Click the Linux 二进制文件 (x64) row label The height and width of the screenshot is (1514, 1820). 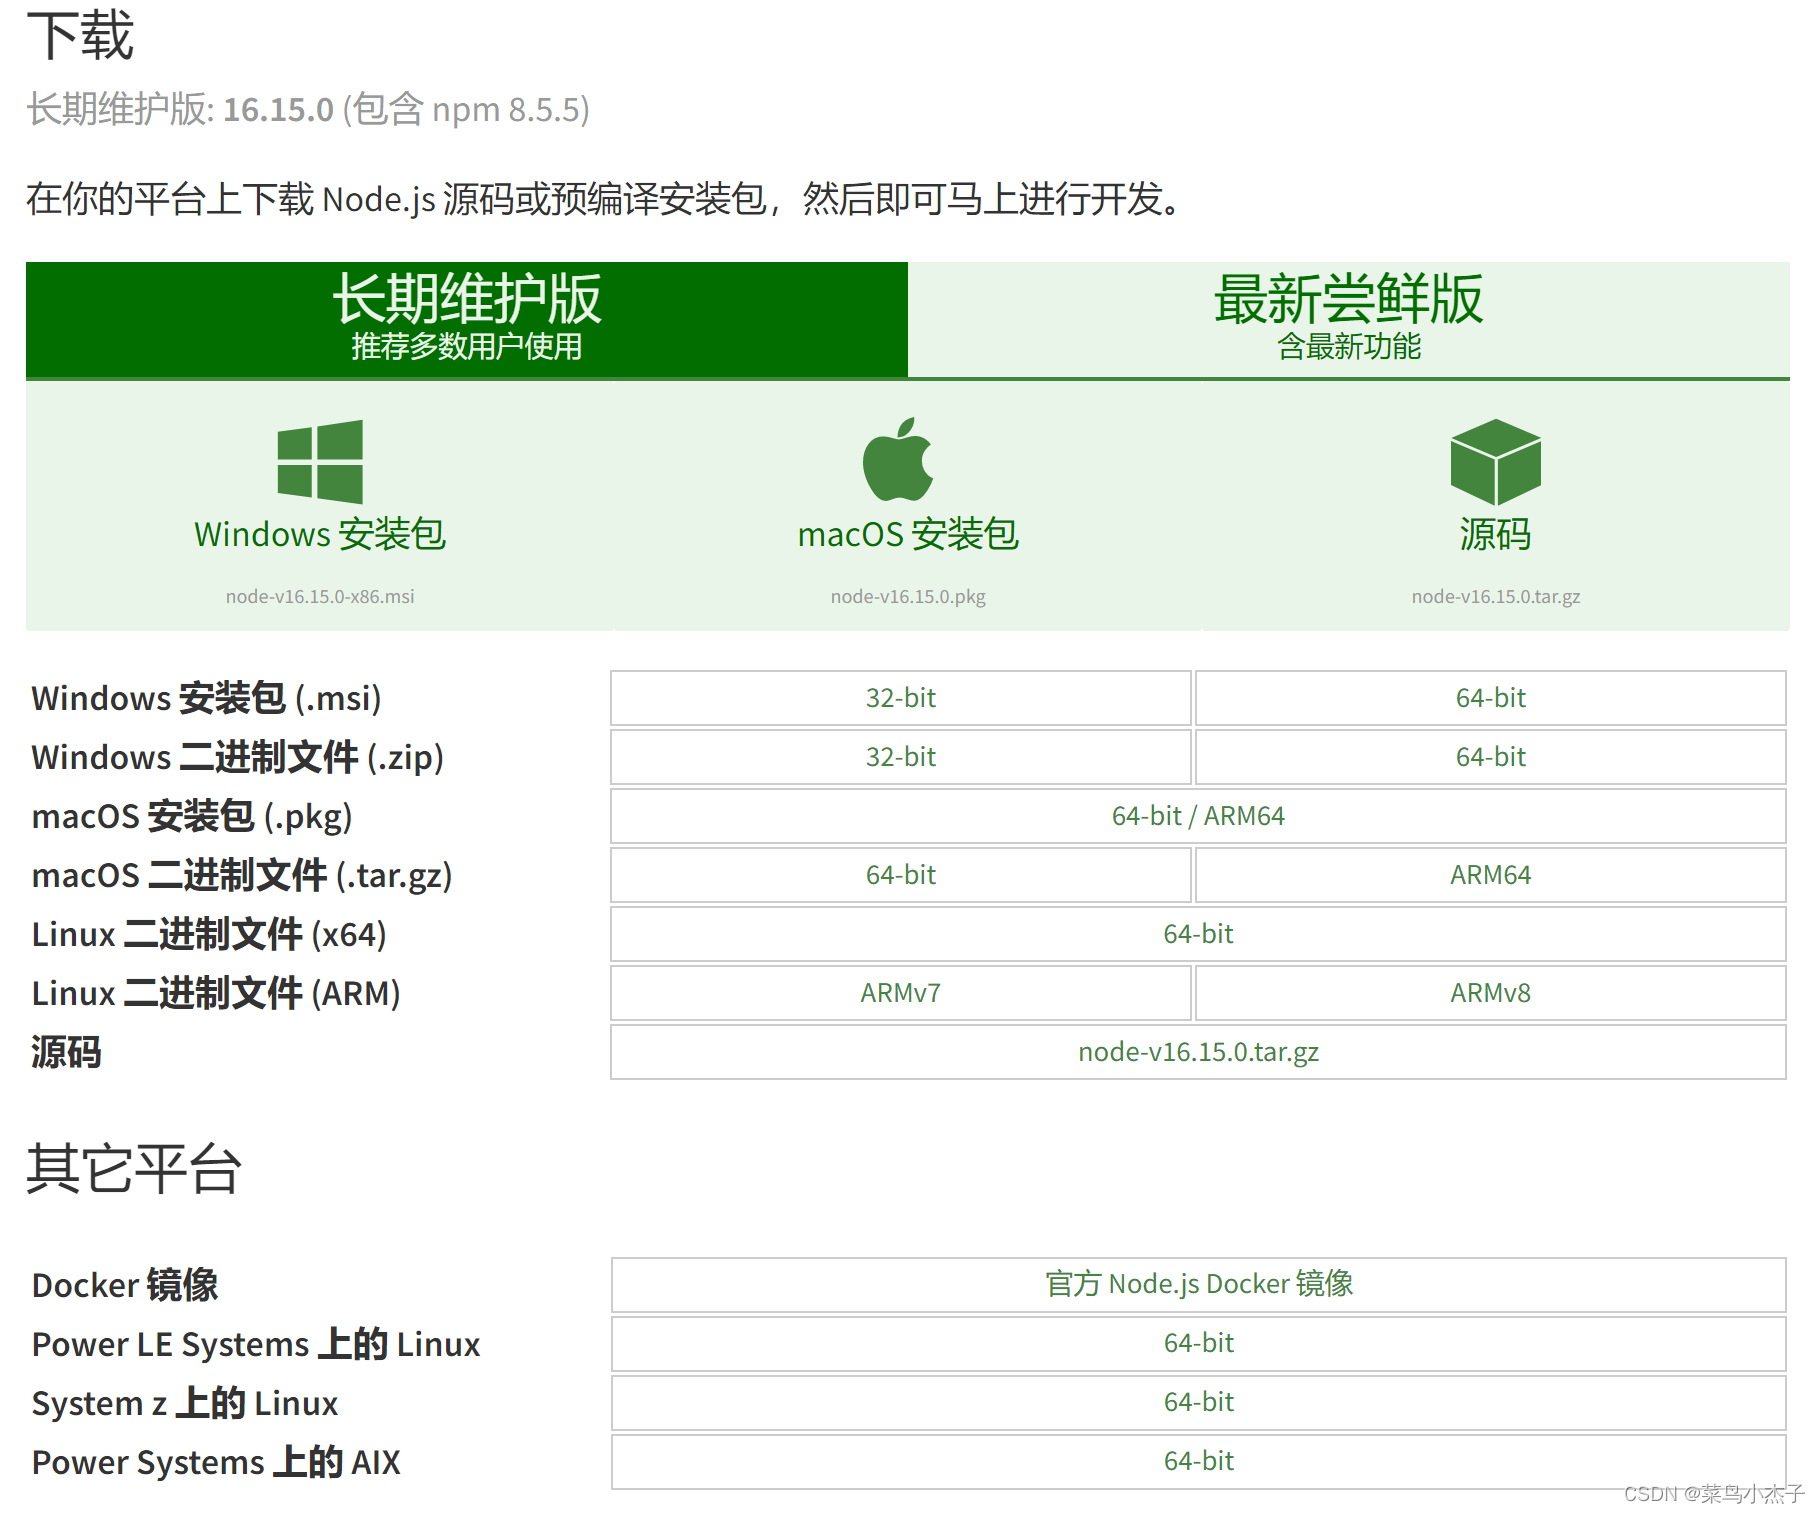[209, 934]
